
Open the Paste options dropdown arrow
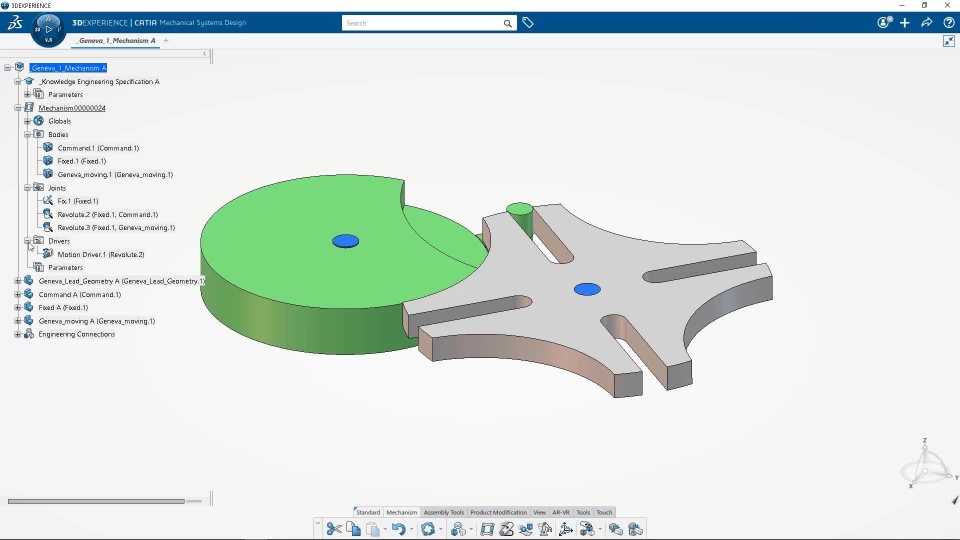pyautogui.click(x=385, y=529)
